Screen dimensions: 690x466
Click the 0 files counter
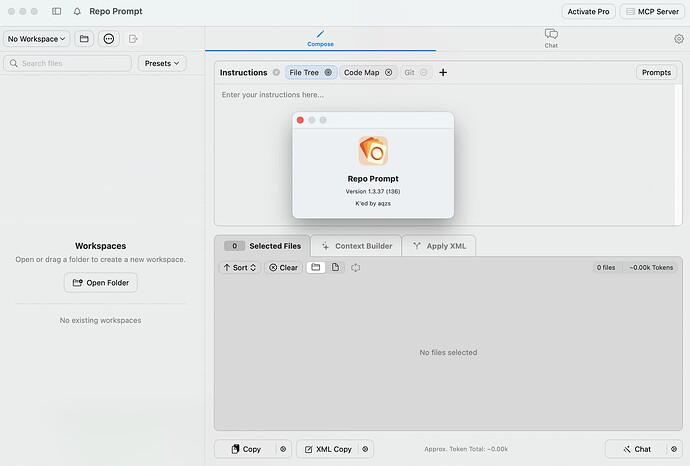point(606,268)
